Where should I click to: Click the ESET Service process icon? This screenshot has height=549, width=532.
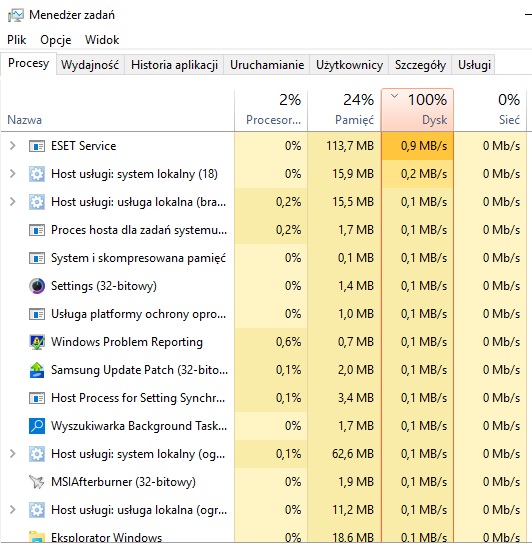click(x=37, y=146)
